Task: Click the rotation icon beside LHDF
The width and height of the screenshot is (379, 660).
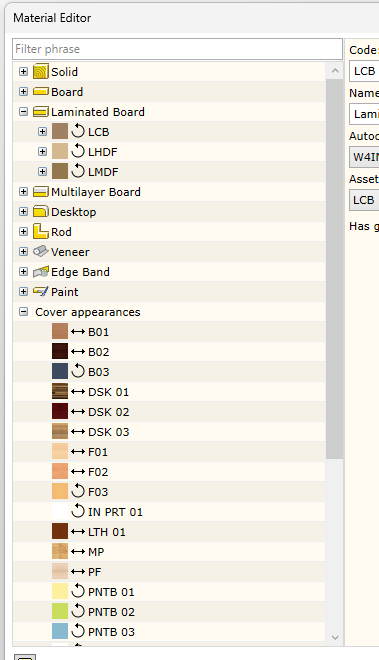Action: [78, 151]
